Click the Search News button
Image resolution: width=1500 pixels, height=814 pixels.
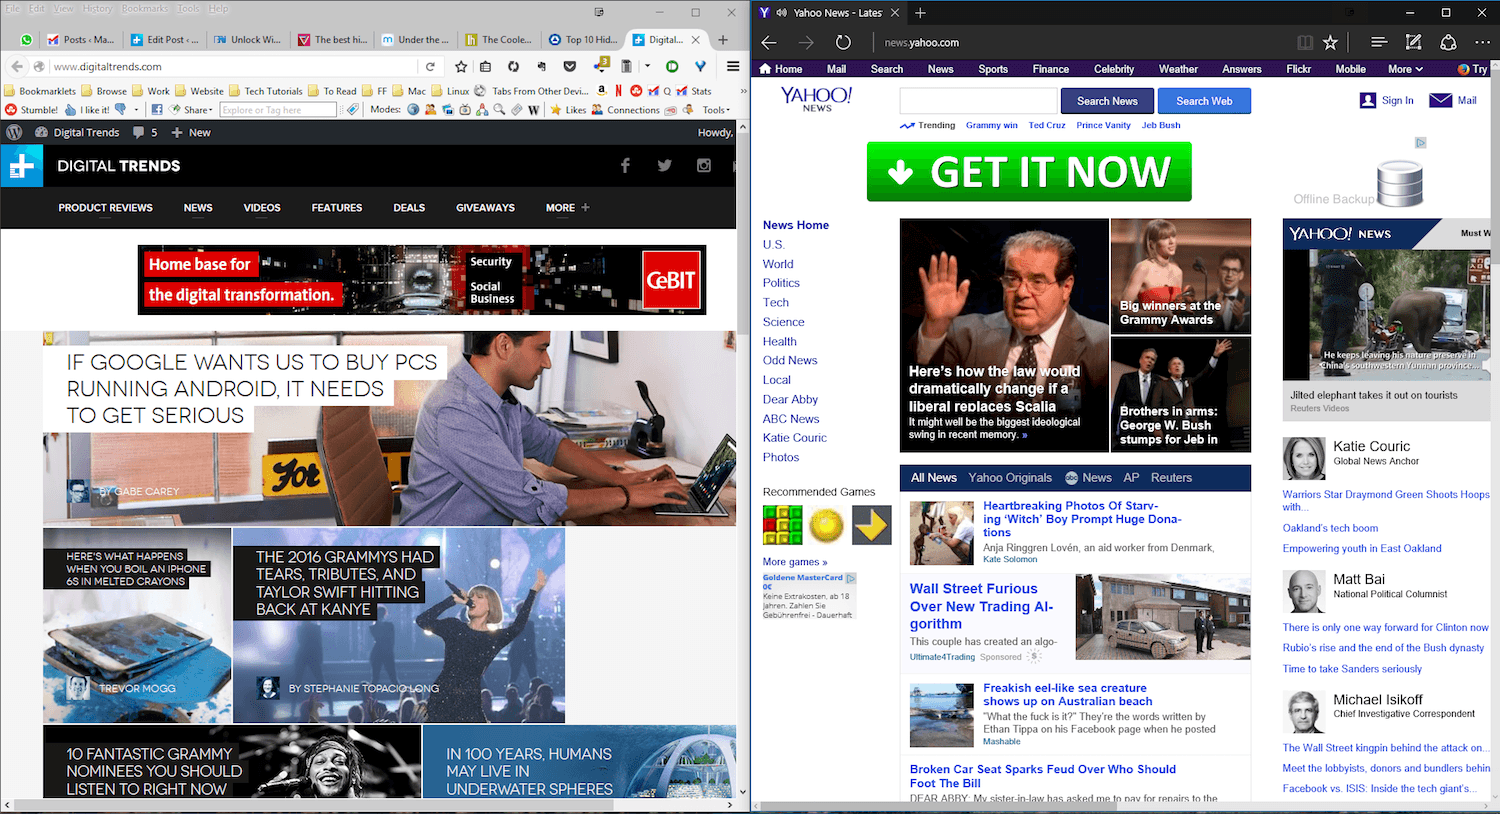[1107, 101]
